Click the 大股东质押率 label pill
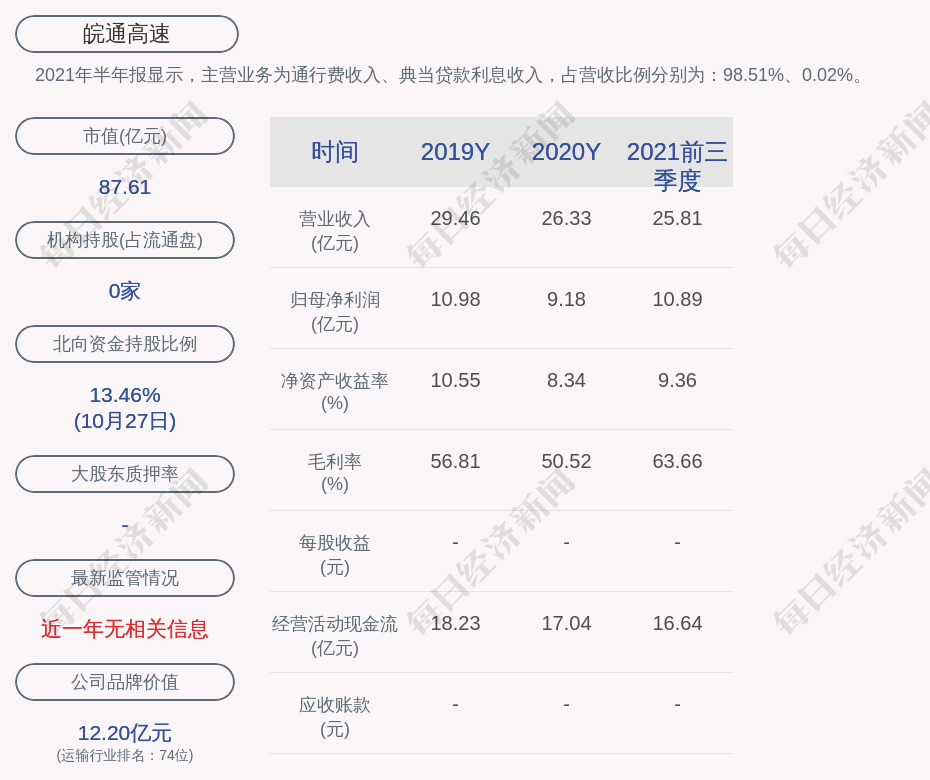Viewport: 930px width, 780px height. point(125,474)
